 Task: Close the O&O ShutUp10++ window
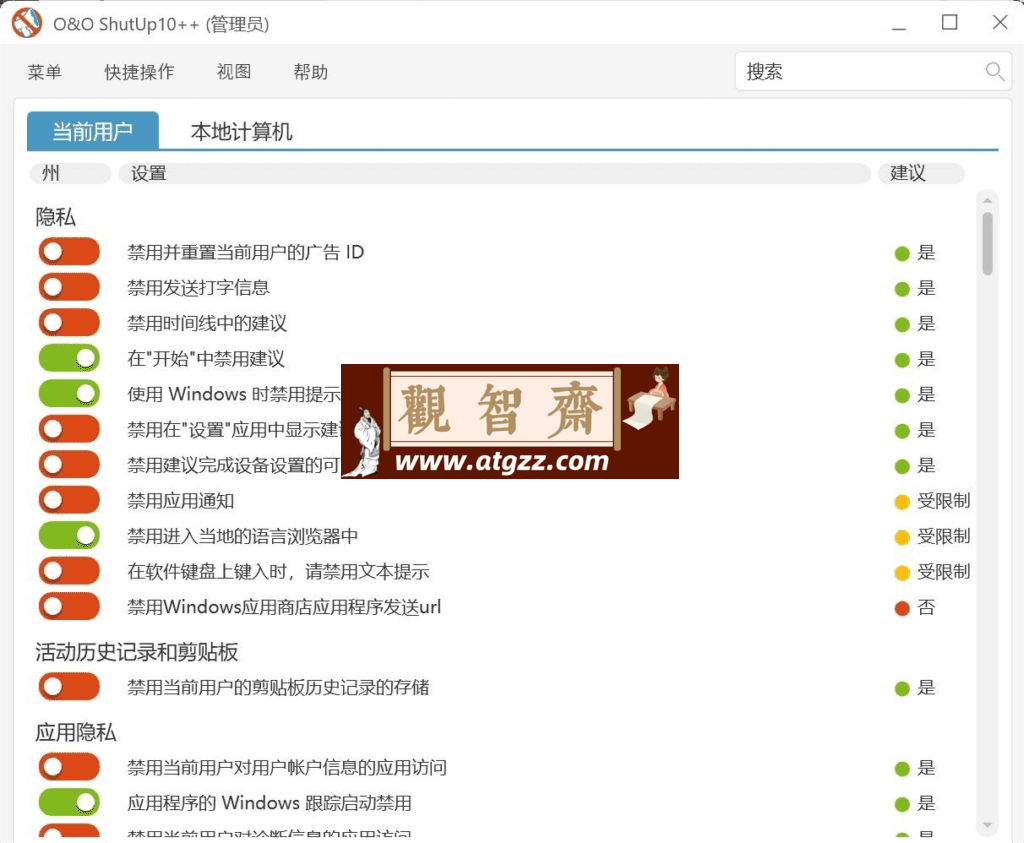coord(1000,23)
